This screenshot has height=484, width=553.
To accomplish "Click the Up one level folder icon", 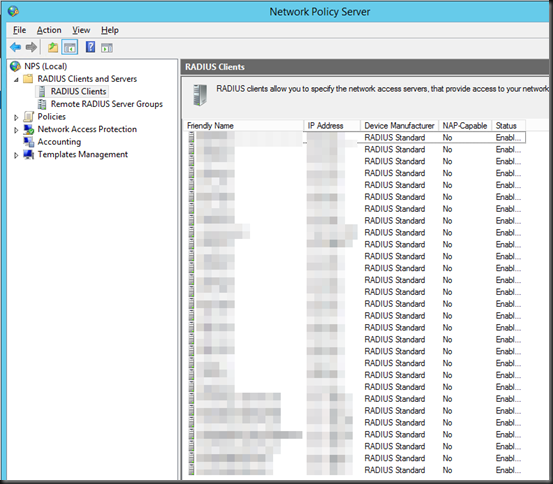I will coord(53,47).
